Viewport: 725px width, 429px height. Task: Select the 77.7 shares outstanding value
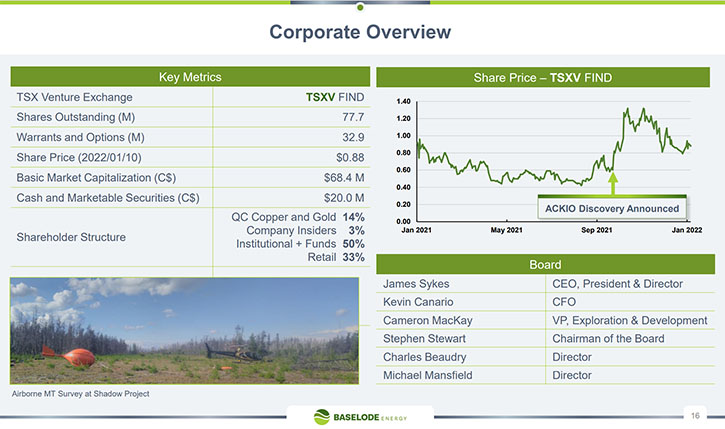click(353, 117)
